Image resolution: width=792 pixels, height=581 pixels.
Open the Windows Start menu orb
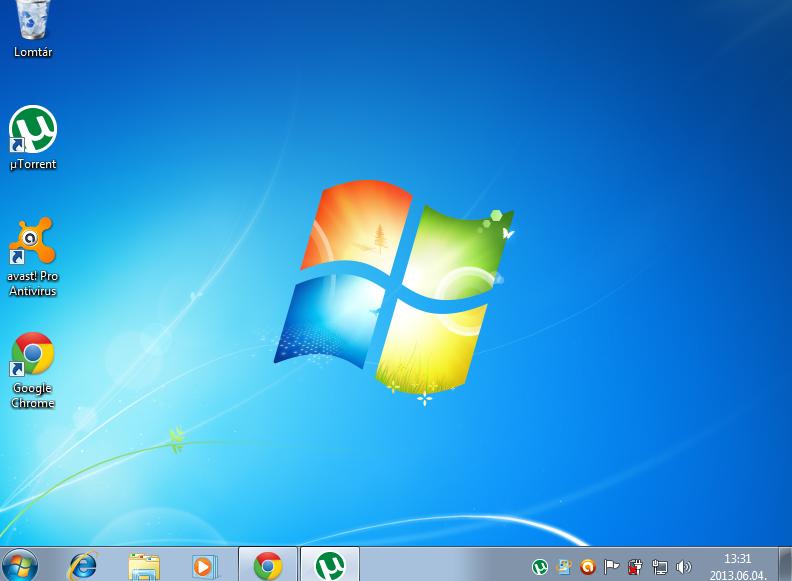(20, 565)
